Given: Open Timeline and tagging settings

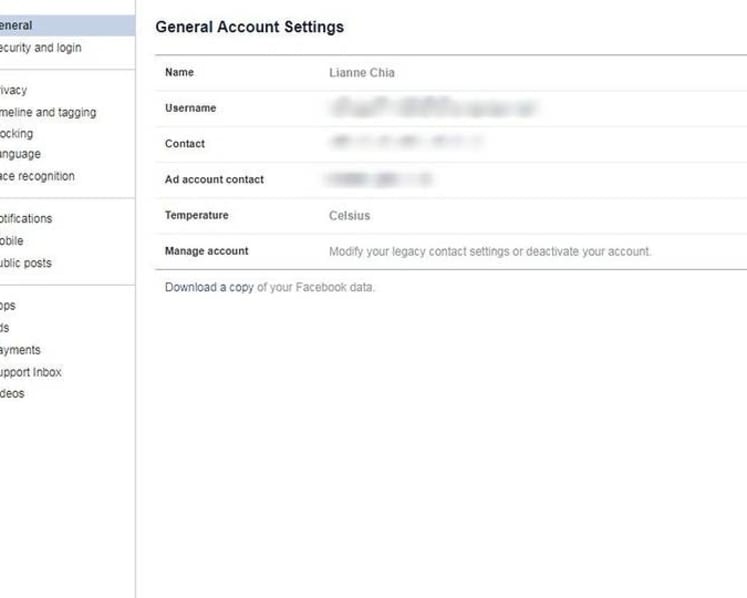Looking at the screenshot, I should click(x=48, y=112).
